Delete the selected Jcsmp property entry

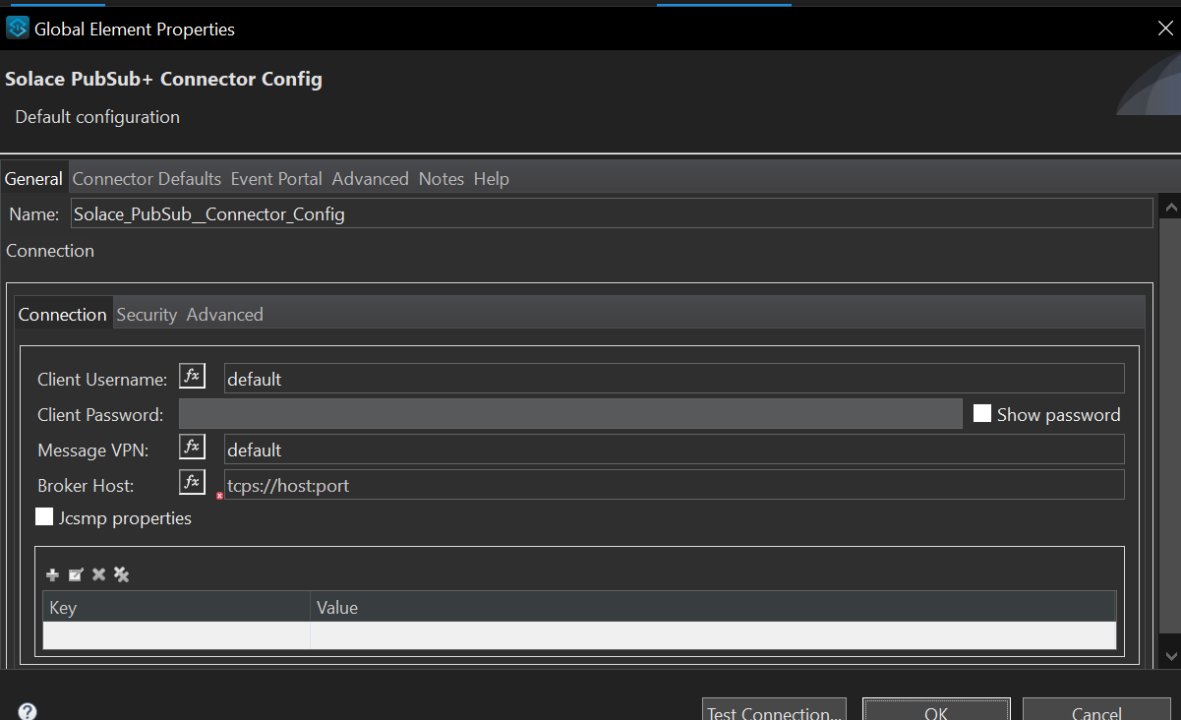(x=99, y=575)
